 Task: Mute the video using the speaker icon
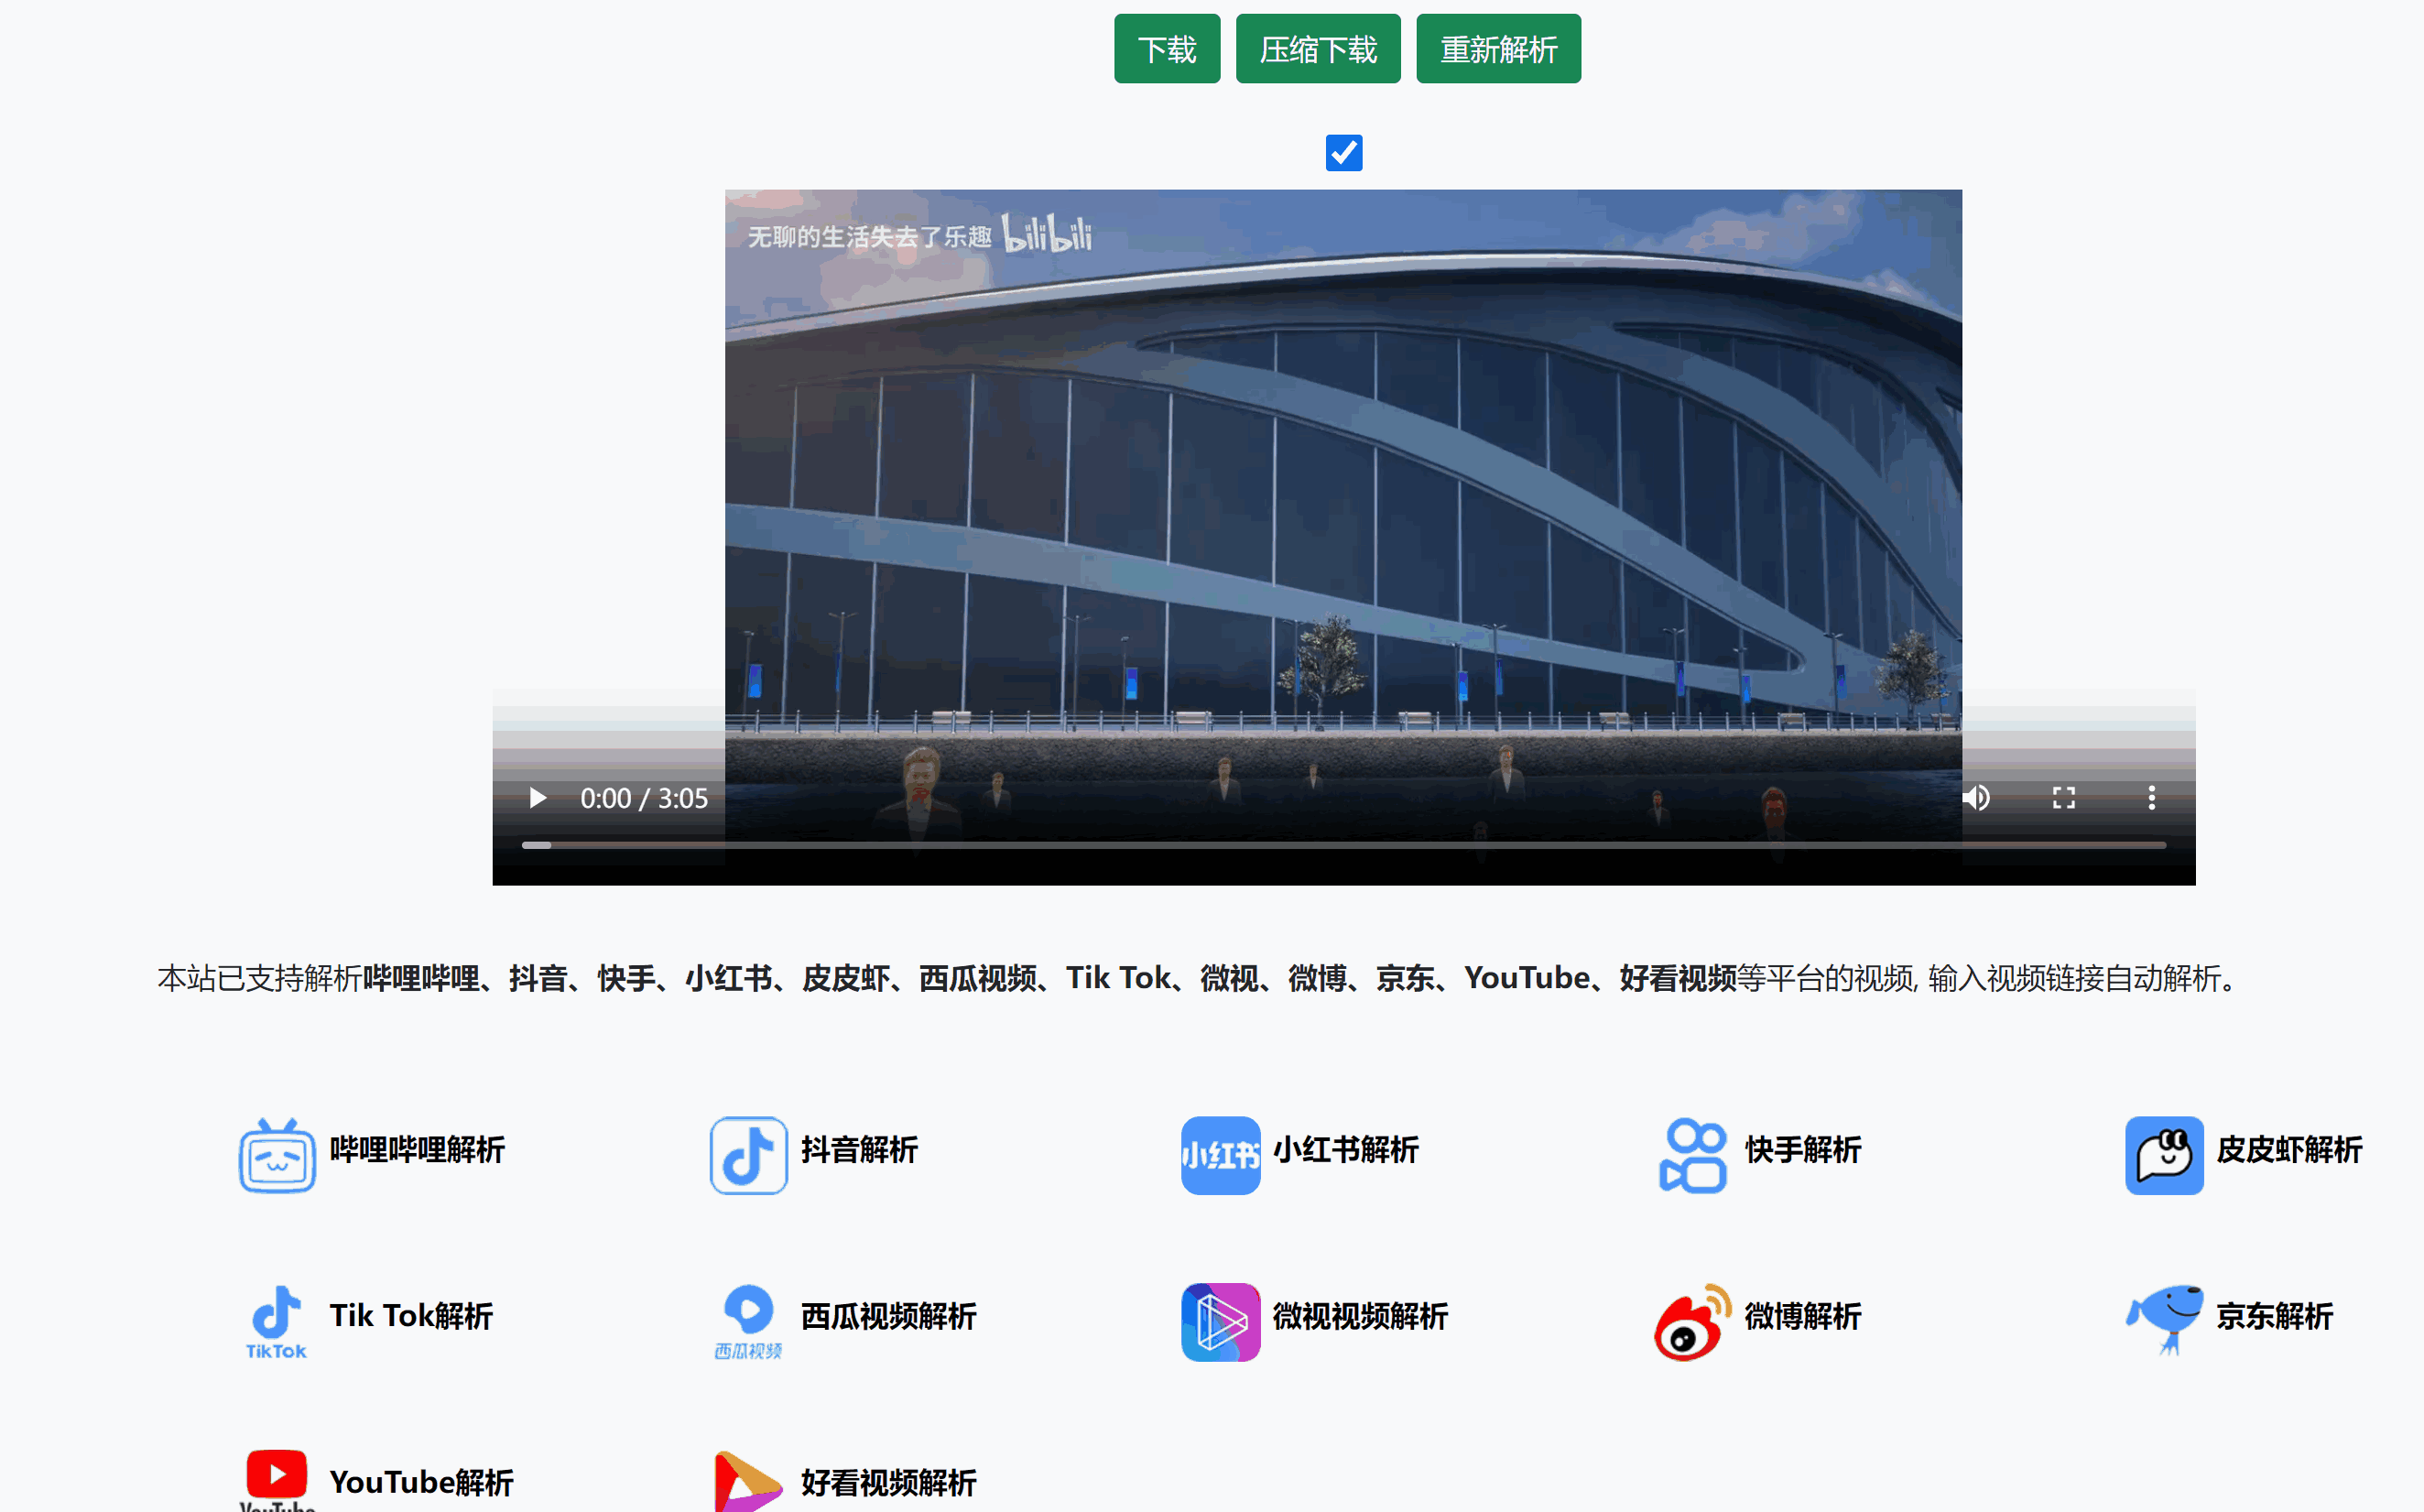[x=1976, y=798]
